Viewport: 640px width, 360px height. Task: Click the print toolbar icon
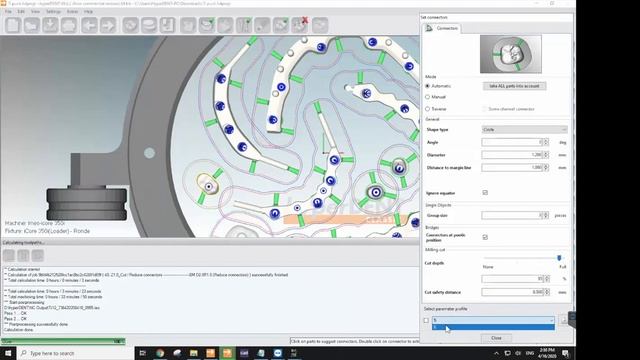tap(69, 25)
